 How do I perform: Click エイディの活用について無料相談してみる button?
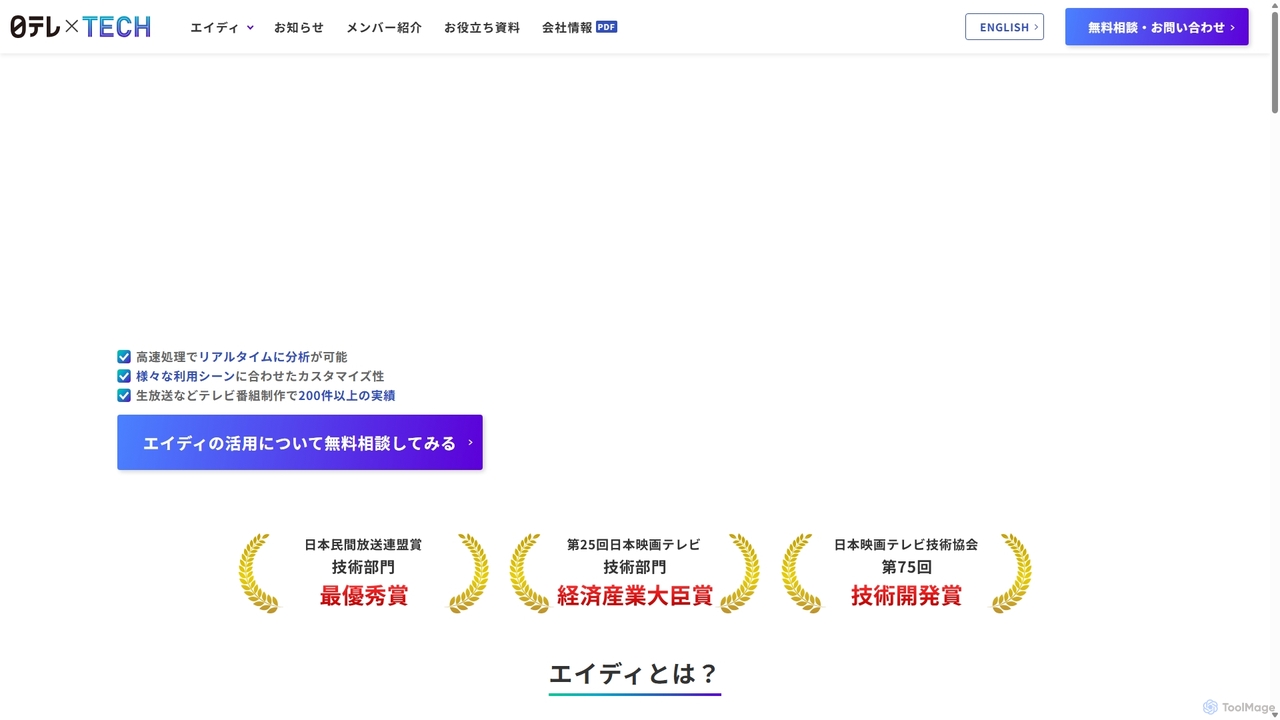[x=300, y=442]
